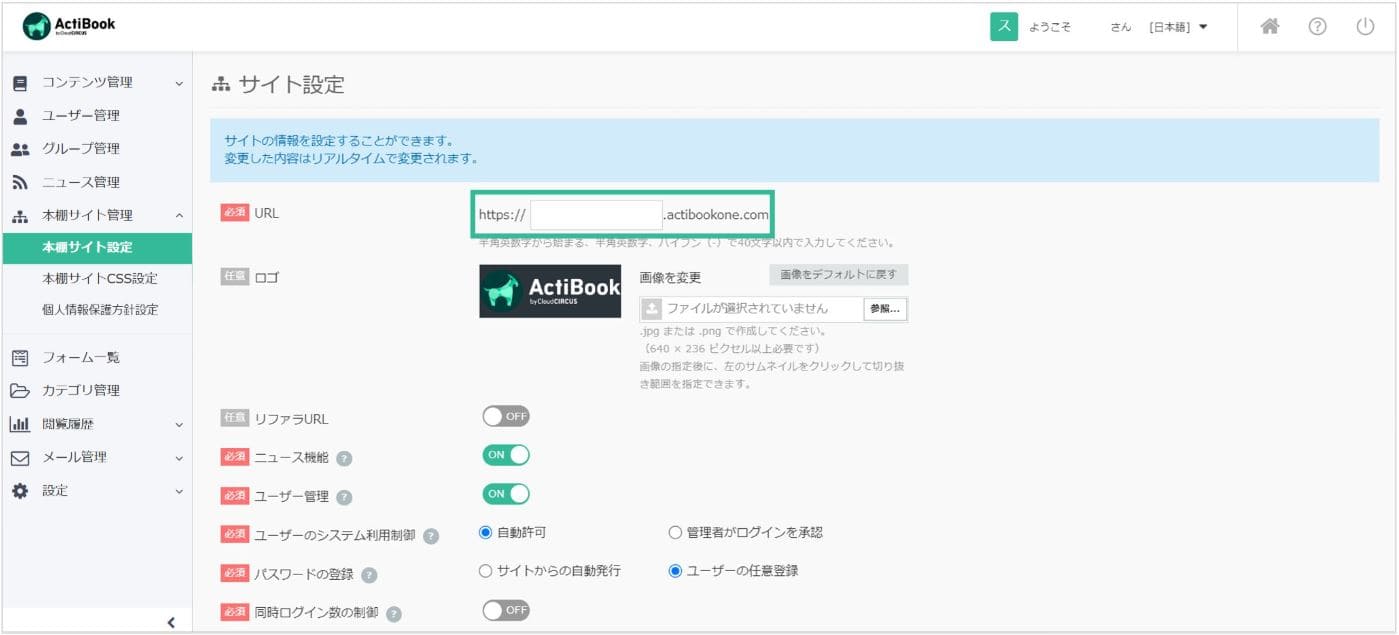Screen dimensions: 1399x635
Task: Select 管理者がログインを承認 radio option
Action: click(675, 532)
